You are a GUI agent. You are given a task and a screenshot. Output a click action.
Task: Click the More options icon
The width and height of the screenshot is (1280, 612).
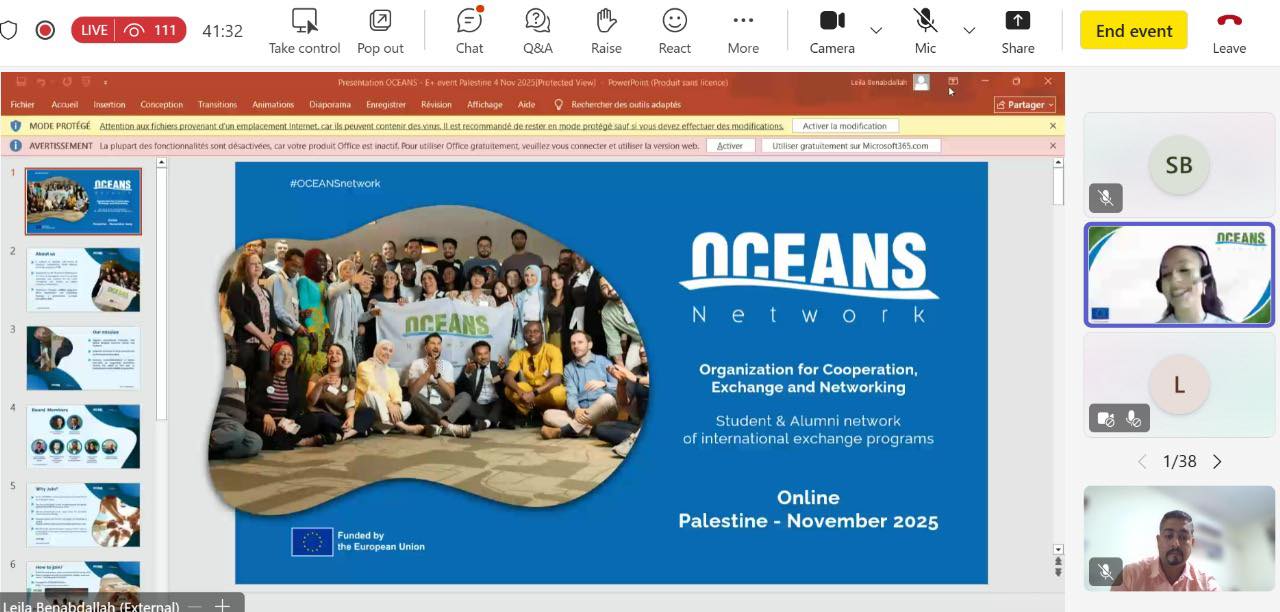[742, 31]
